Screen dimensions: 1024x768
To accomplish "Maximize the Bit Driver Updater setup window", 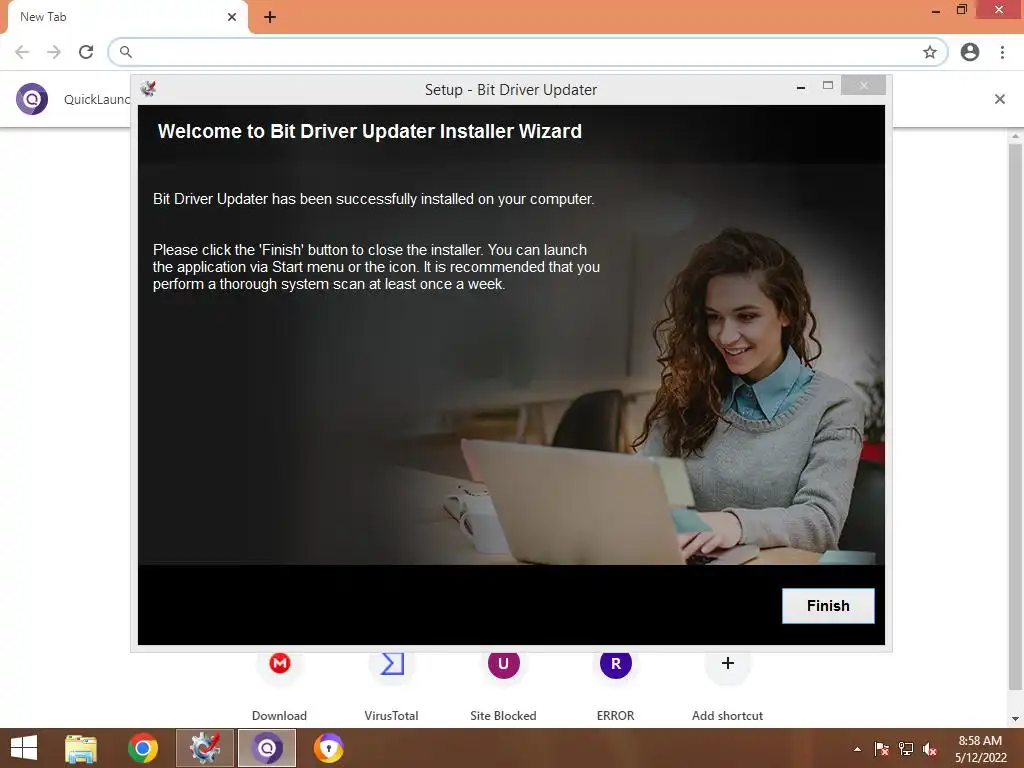I will click(x=827, y=86).
